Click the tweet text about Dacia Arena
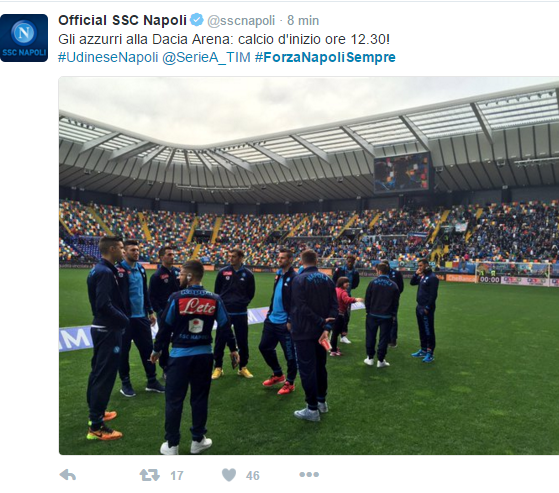 tap(224, 39)
